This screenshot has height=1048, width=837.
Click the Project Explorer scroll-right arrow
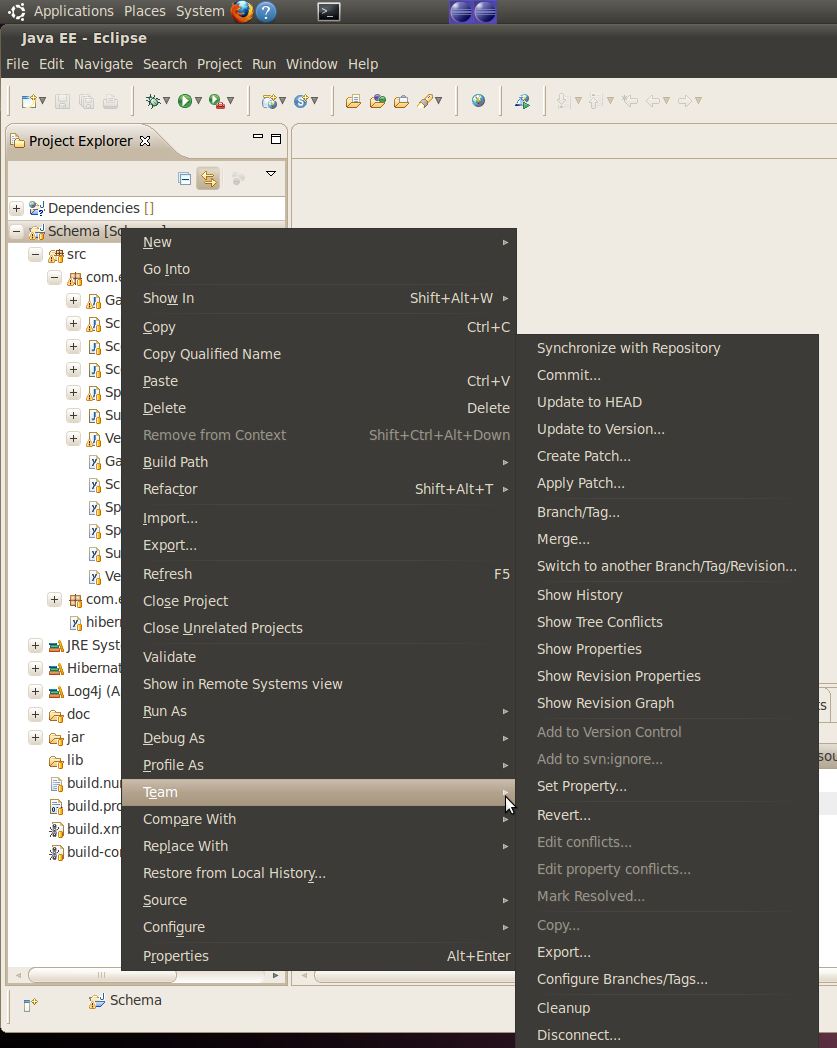[275, 976]
